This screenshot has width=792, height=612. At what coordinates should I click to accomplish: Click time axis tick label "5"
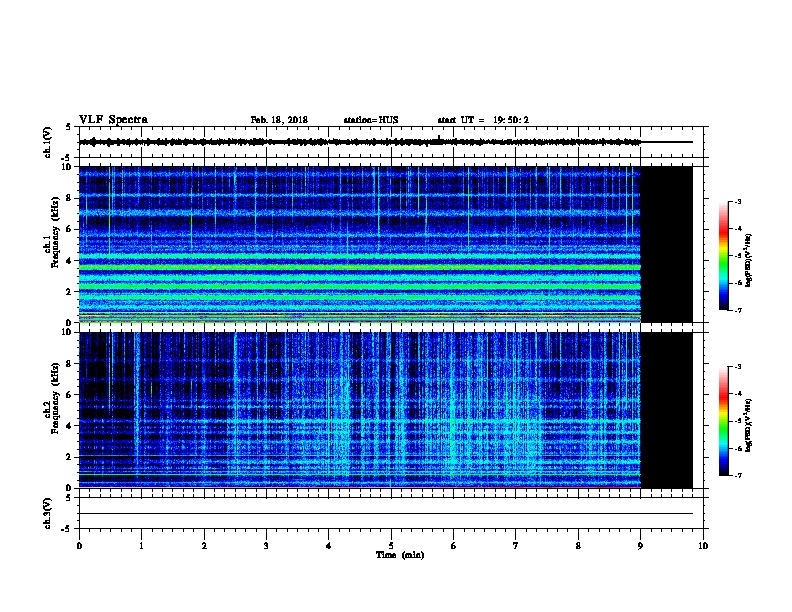coord(391,546)
